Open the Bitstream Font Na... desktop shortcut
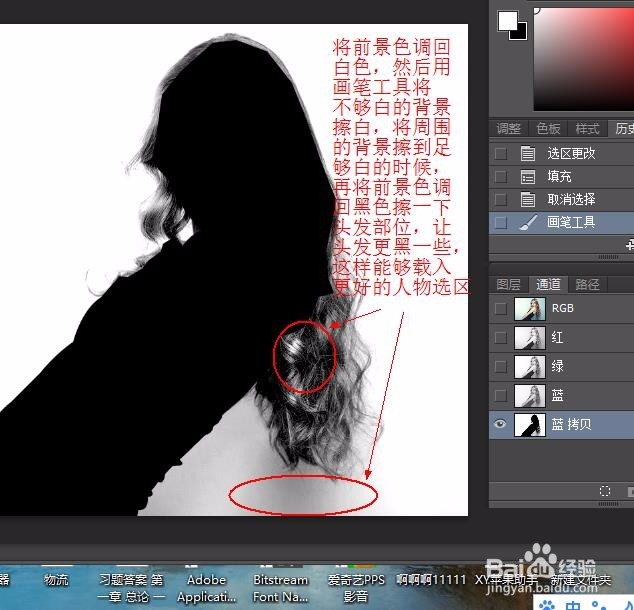The width and height of the screenshot is (634, 610). (x=281, y=588)
